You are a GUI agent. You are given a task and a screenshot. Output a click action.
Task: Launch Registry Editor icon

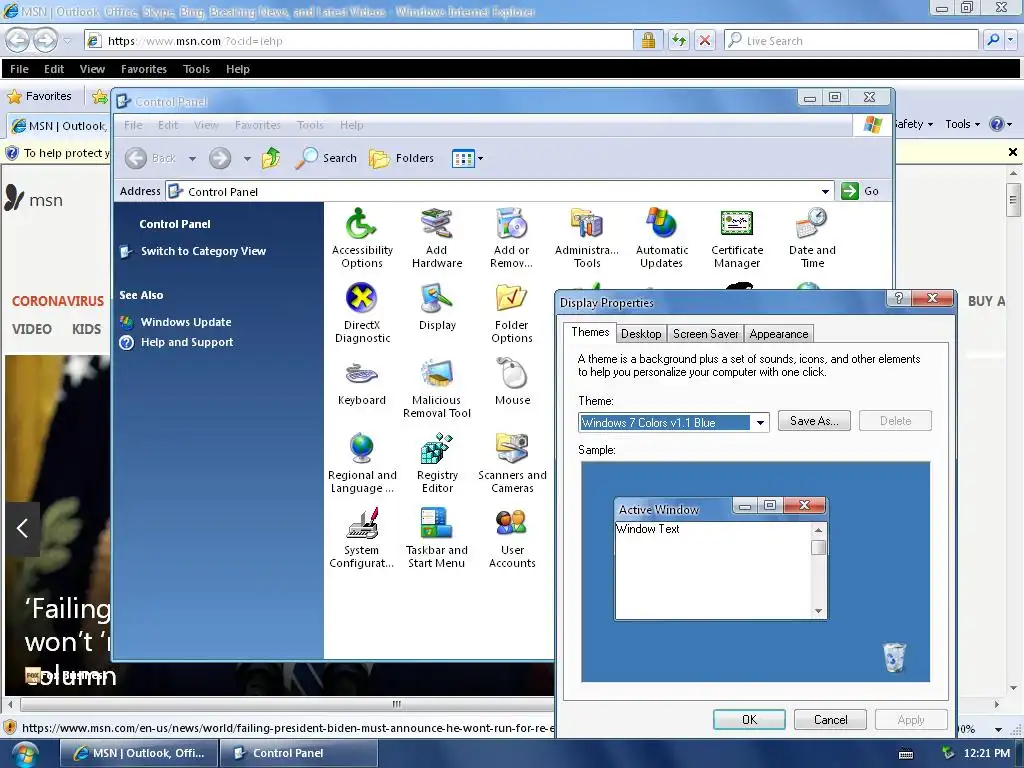437,463
